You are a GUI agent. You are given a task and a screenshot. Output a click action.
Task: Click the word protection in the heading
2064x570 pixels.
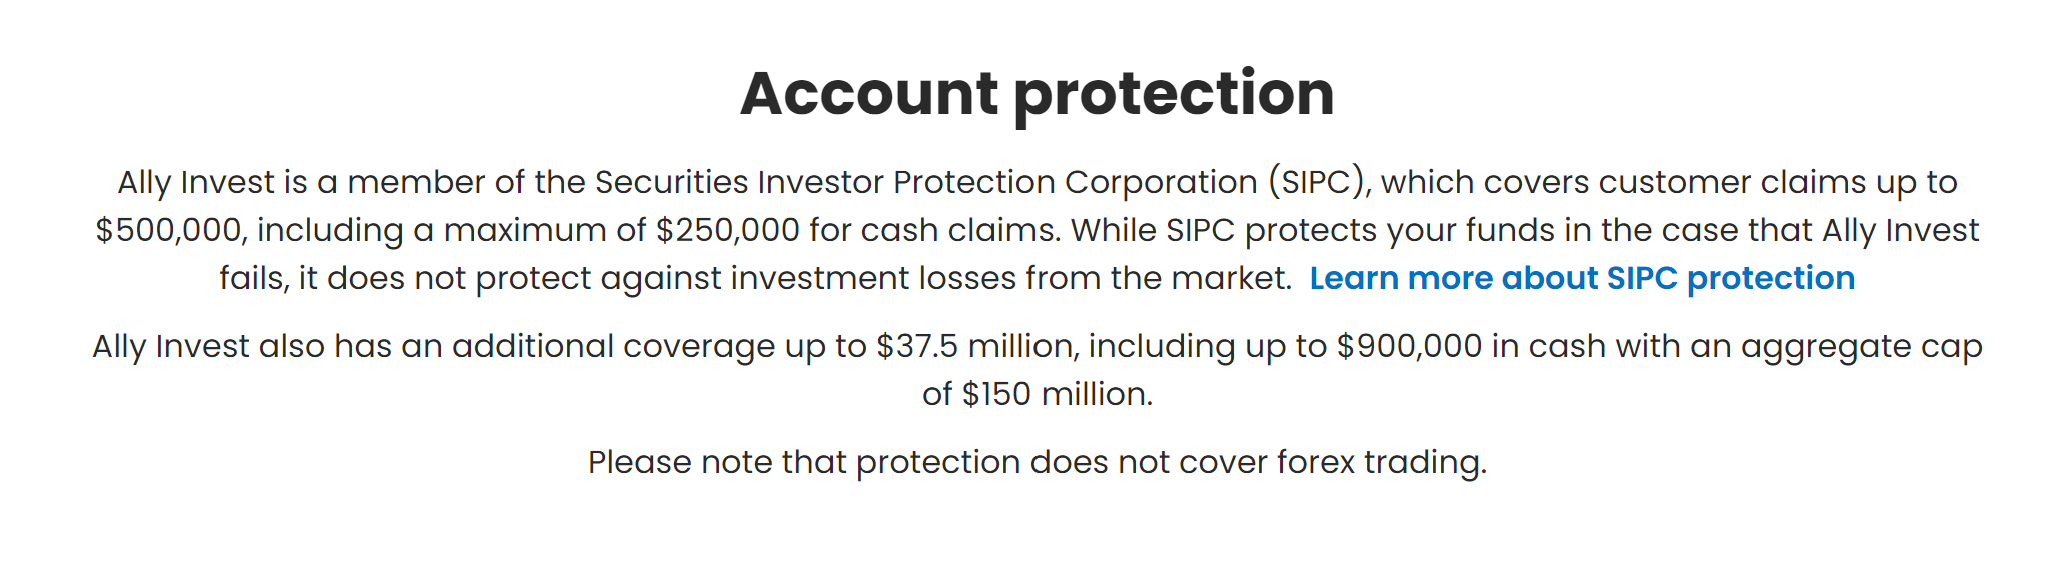1174,96
